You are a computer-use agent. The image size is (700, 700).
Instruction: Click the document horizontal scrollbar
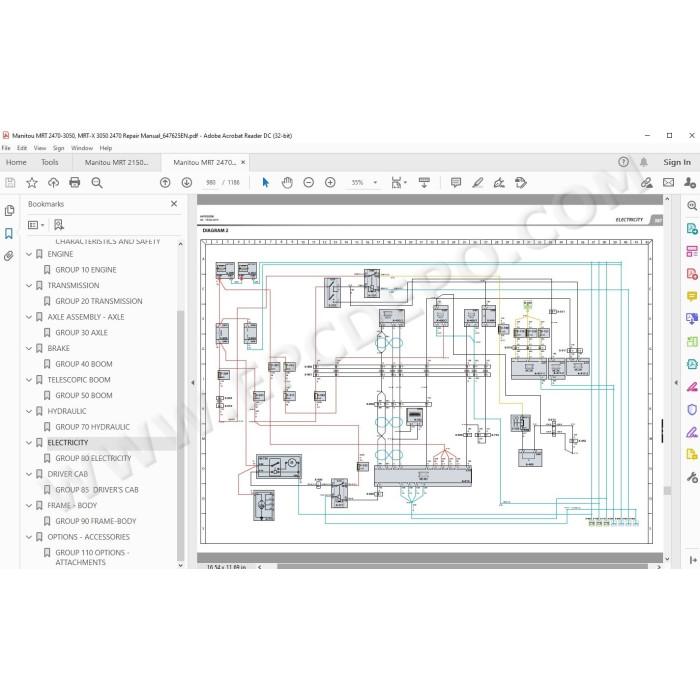tap(462, 566)
